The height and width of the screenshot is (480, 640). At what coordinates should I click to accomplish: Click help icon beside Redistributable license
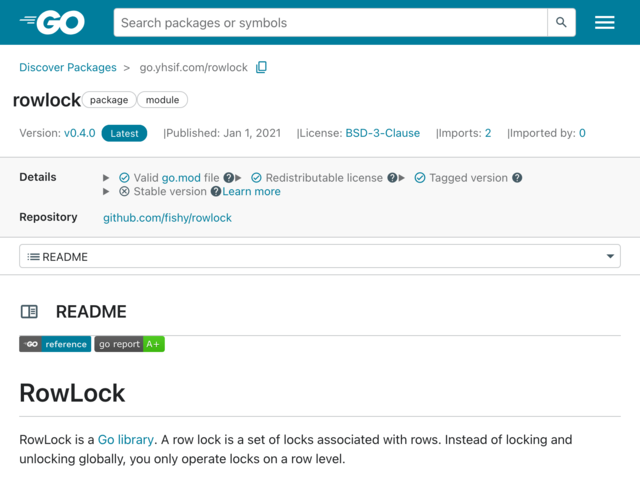tap(392, 178)
